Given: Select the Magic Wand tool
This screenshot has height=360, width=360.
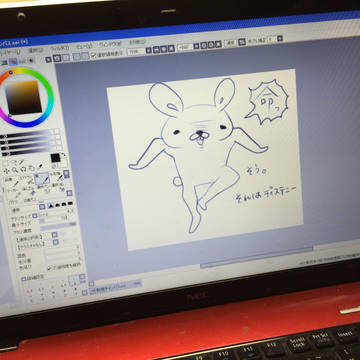Looking at the screenshot, I should click(x=22, y=162).
